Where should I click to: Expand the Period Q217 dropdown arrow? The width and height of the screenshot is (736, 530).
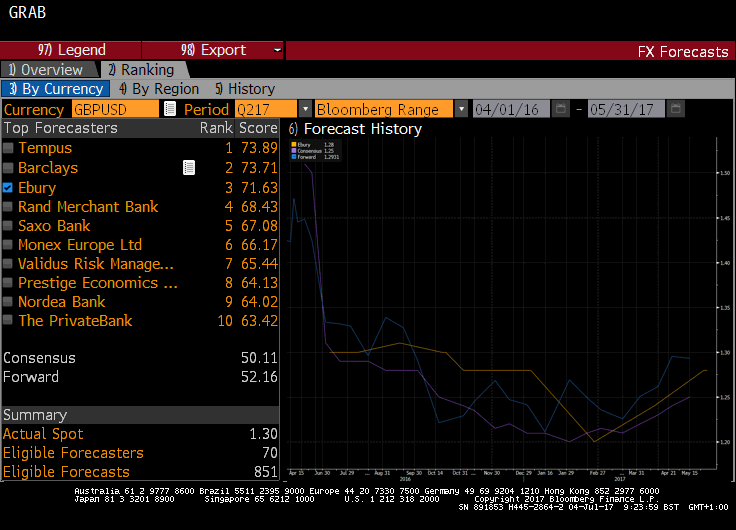[x=305, y=109]
